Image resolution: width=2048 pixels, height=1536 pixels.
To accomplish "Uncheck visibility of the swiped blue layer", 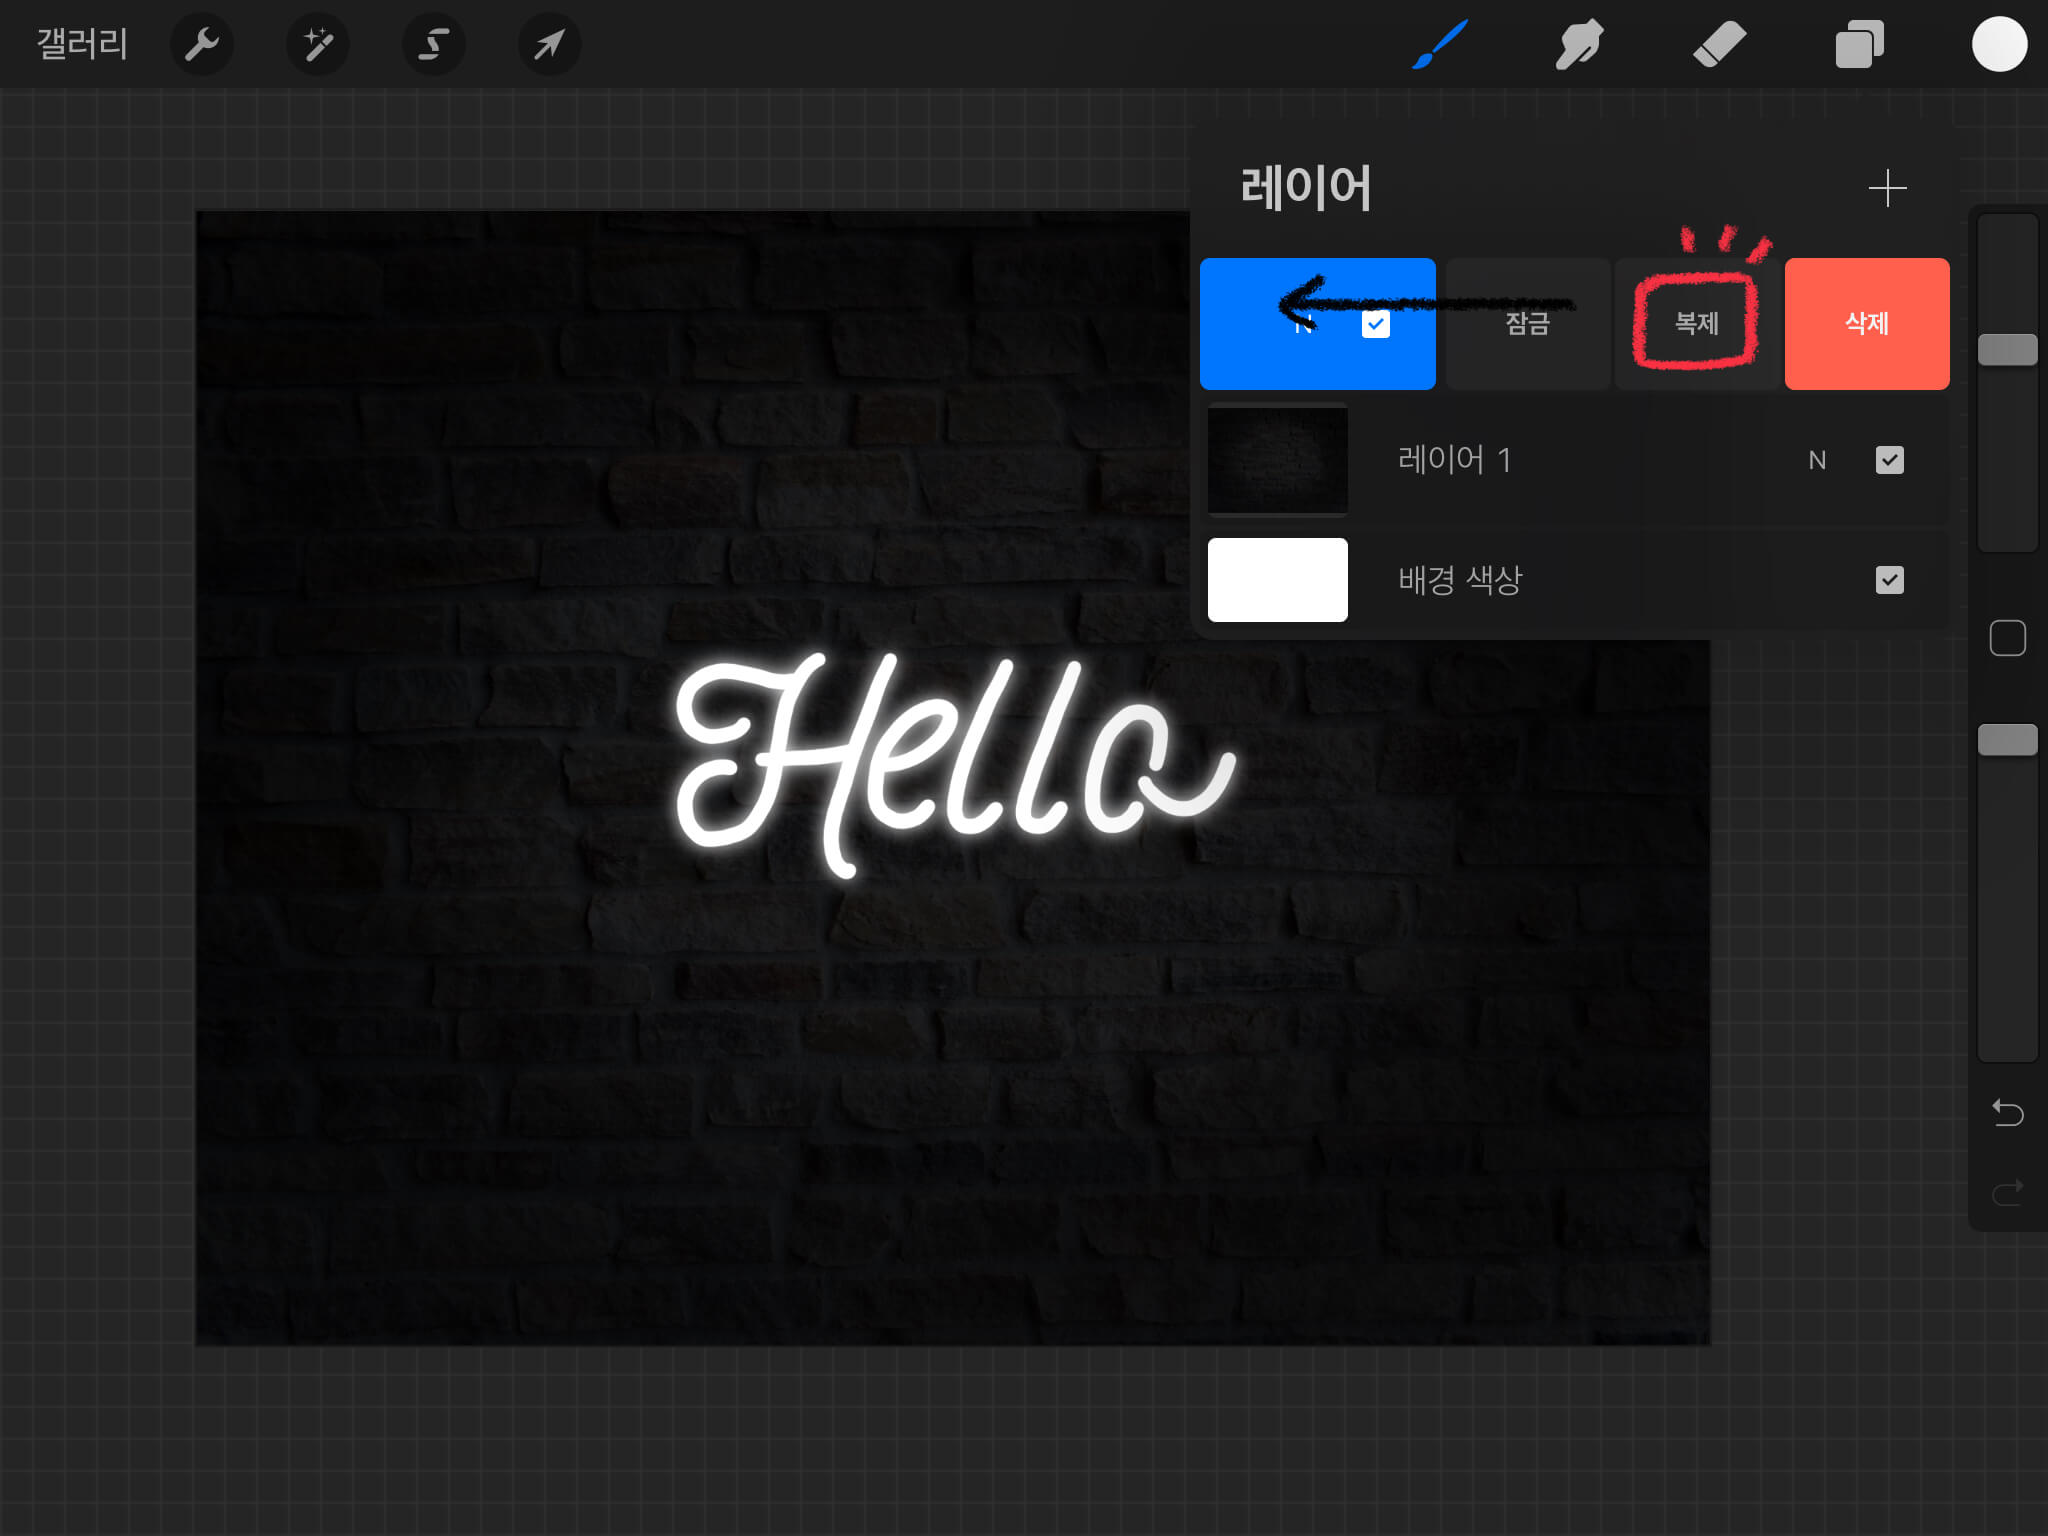I will (x=1376, y=324).
